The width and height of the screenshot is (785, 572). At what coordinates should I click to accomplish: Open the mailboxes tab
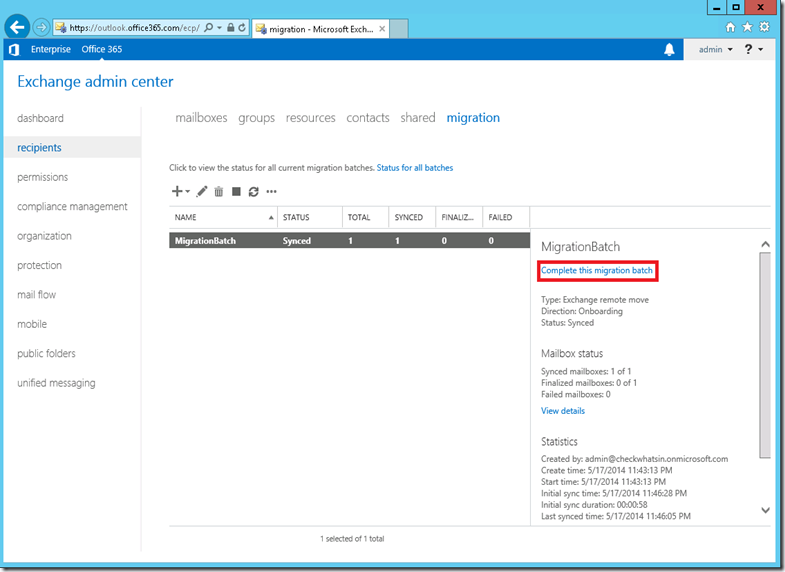[201, 118]
